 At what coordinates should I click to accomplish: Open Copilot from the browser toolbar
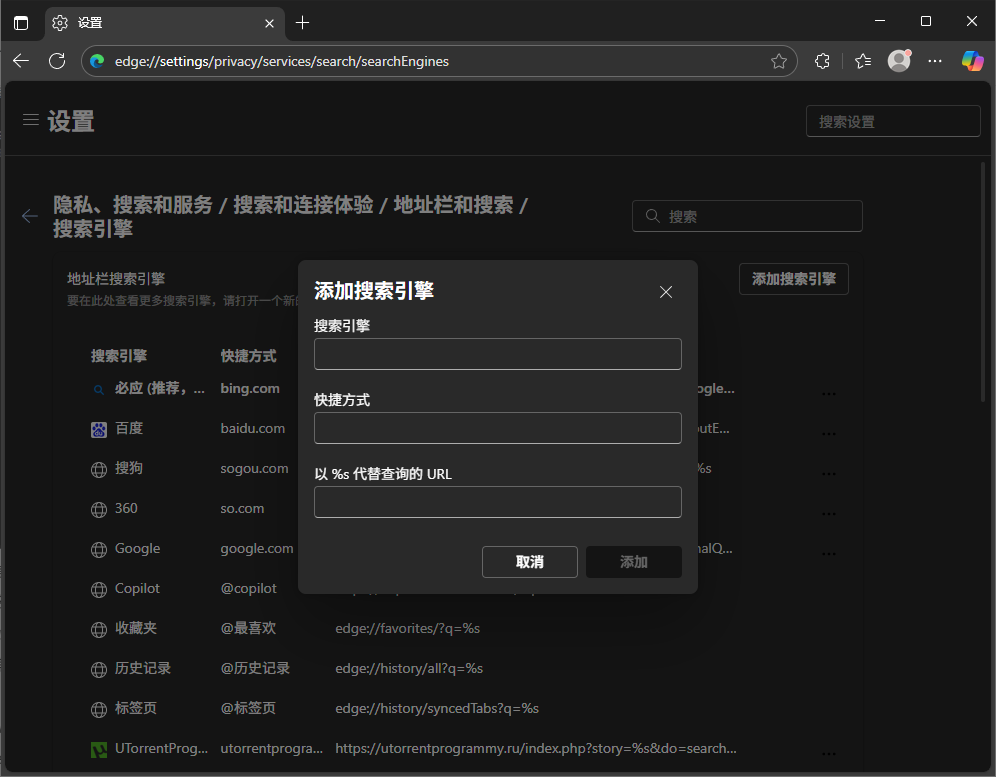point(972,61)
